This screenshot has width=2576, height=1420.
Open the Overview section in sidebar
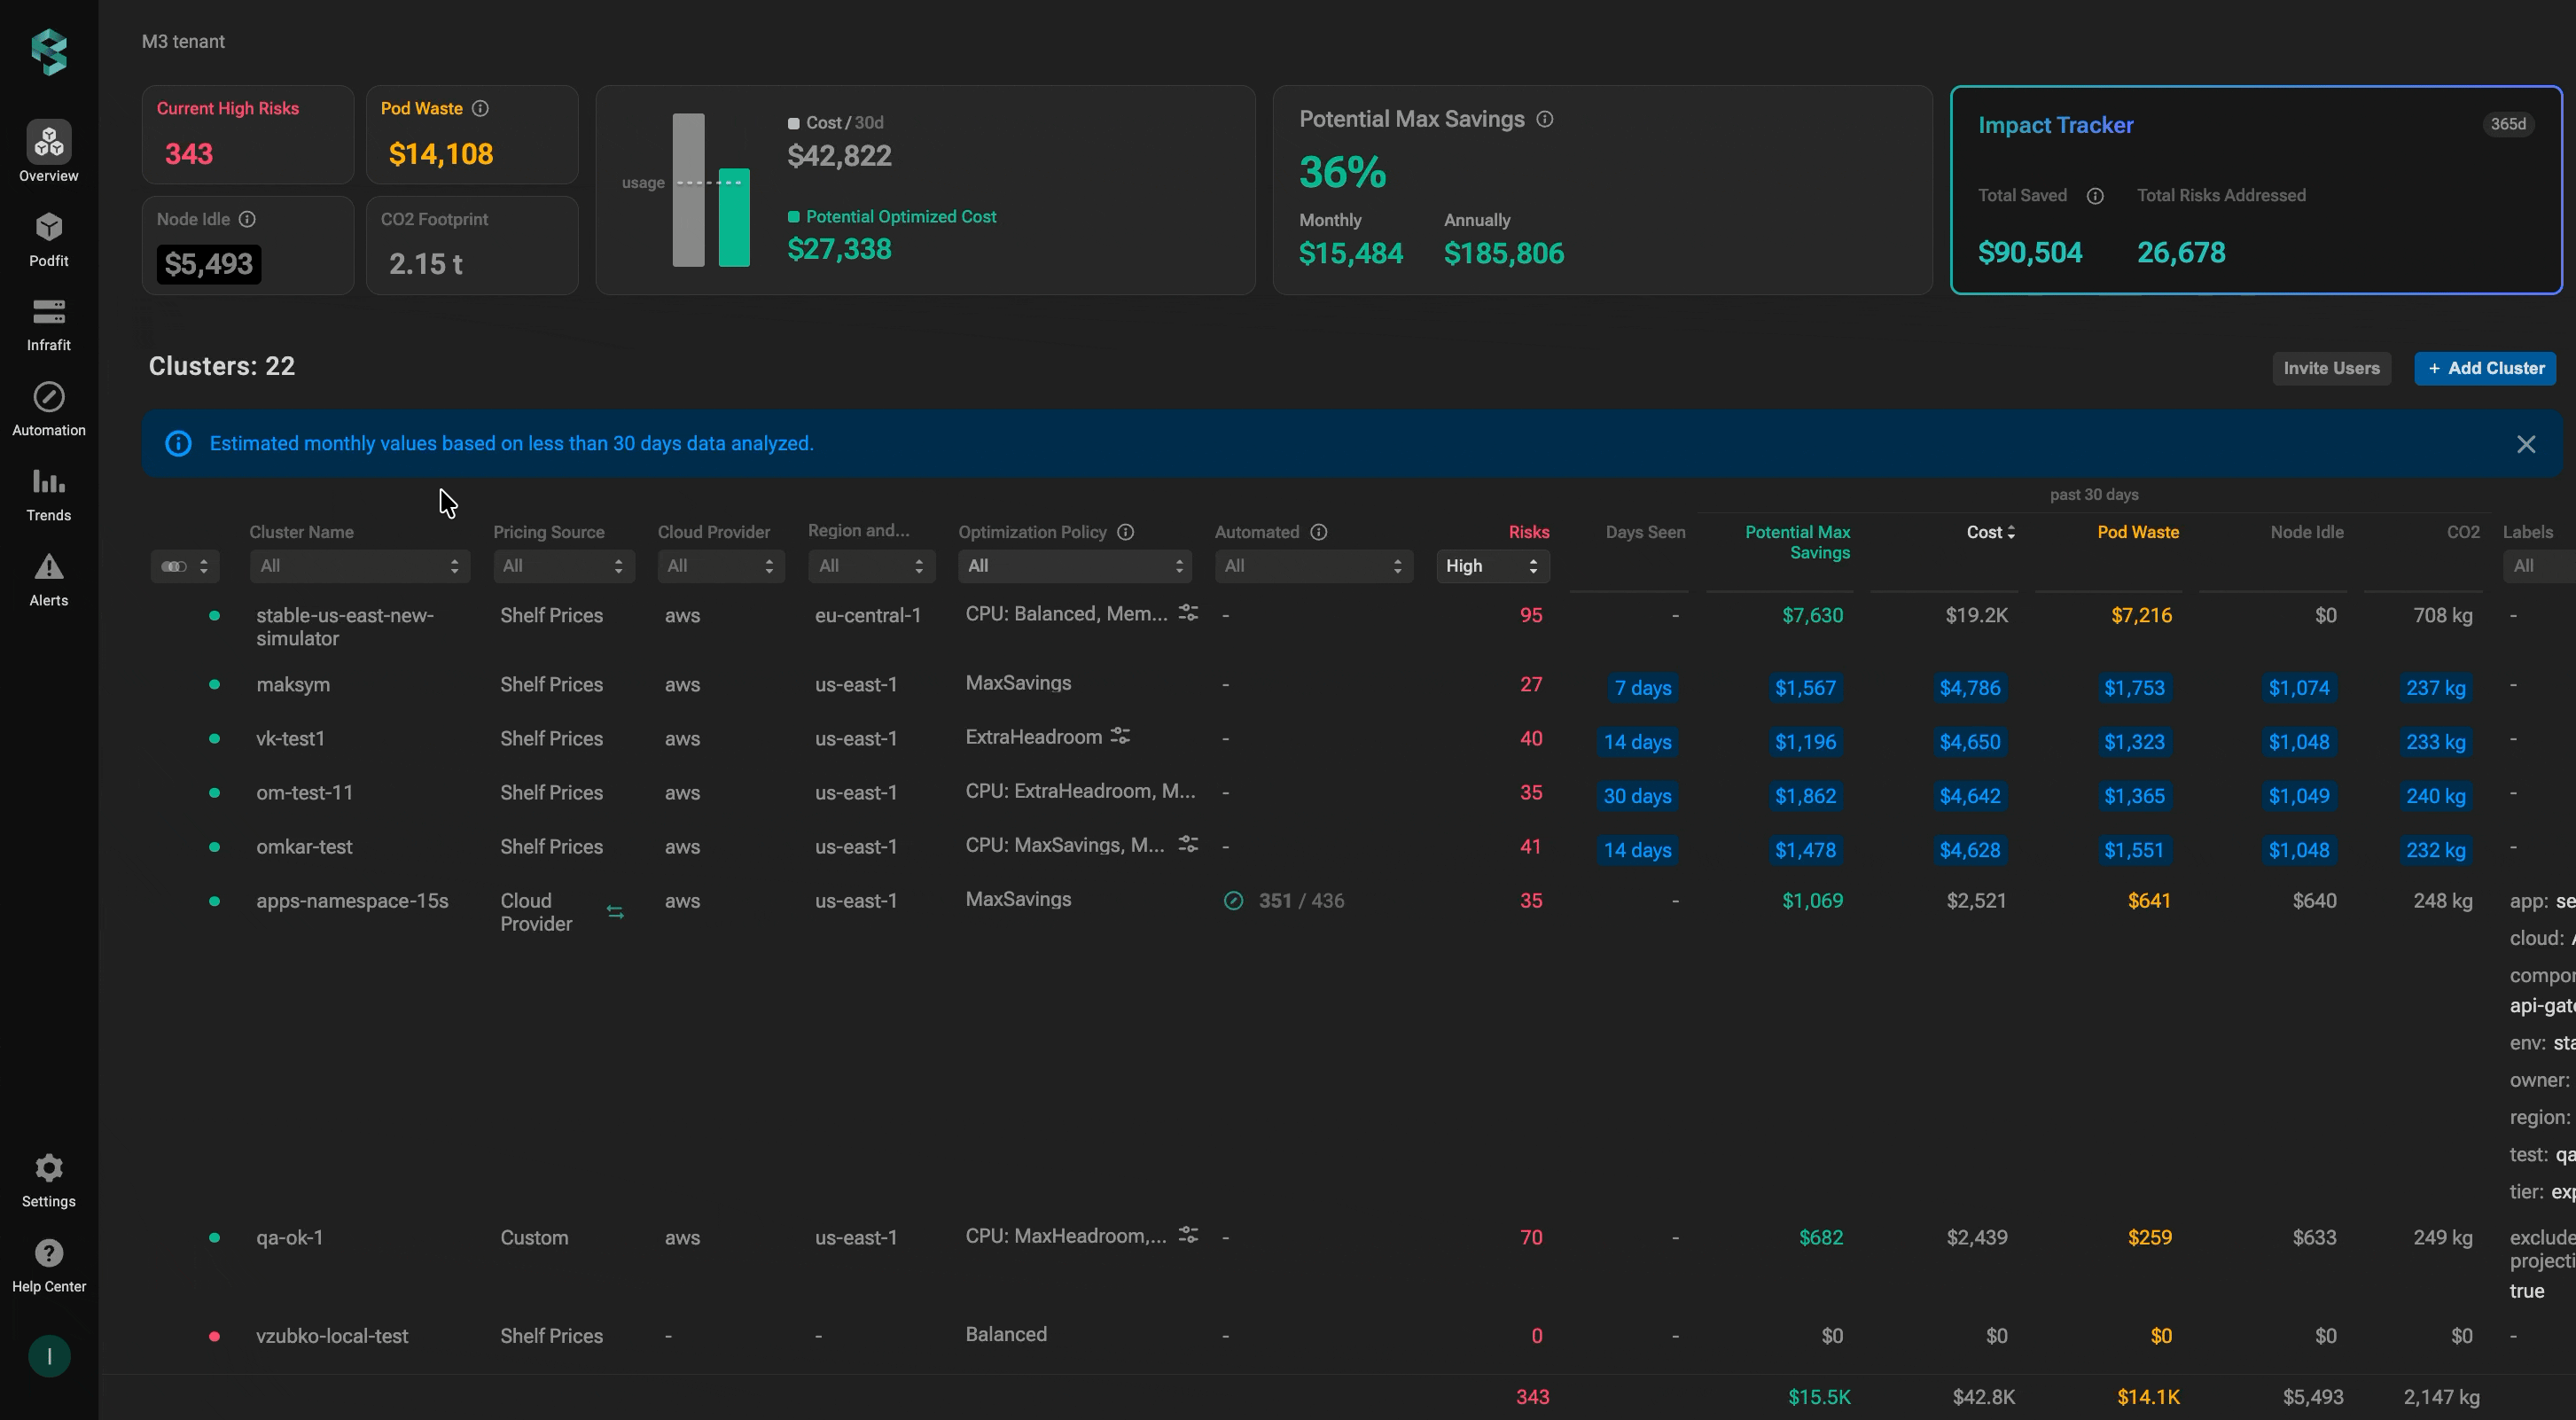coord(48,152)
